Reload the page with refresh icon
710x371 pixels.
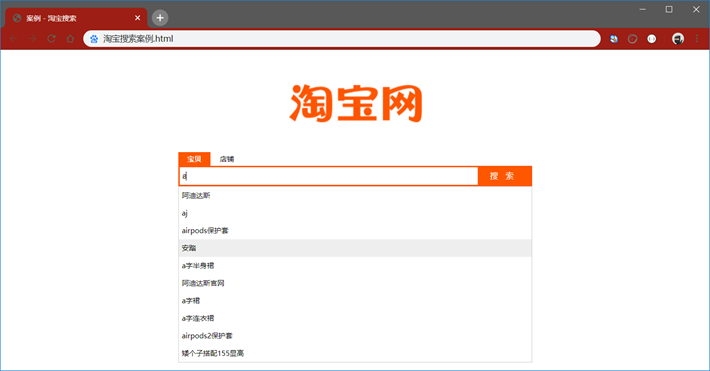click(52, 39)
